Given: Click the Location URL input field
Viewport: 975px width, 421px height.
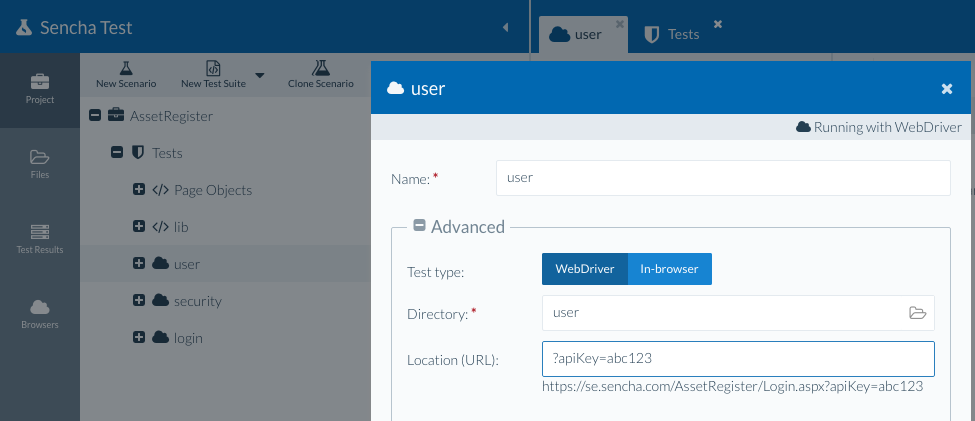Looking at the screenshot, I should tap(737, 358).
